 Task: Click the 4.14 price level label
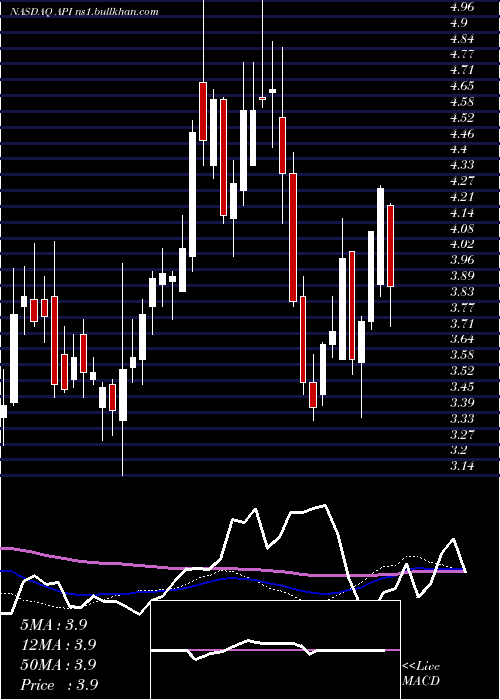[464, 213]
